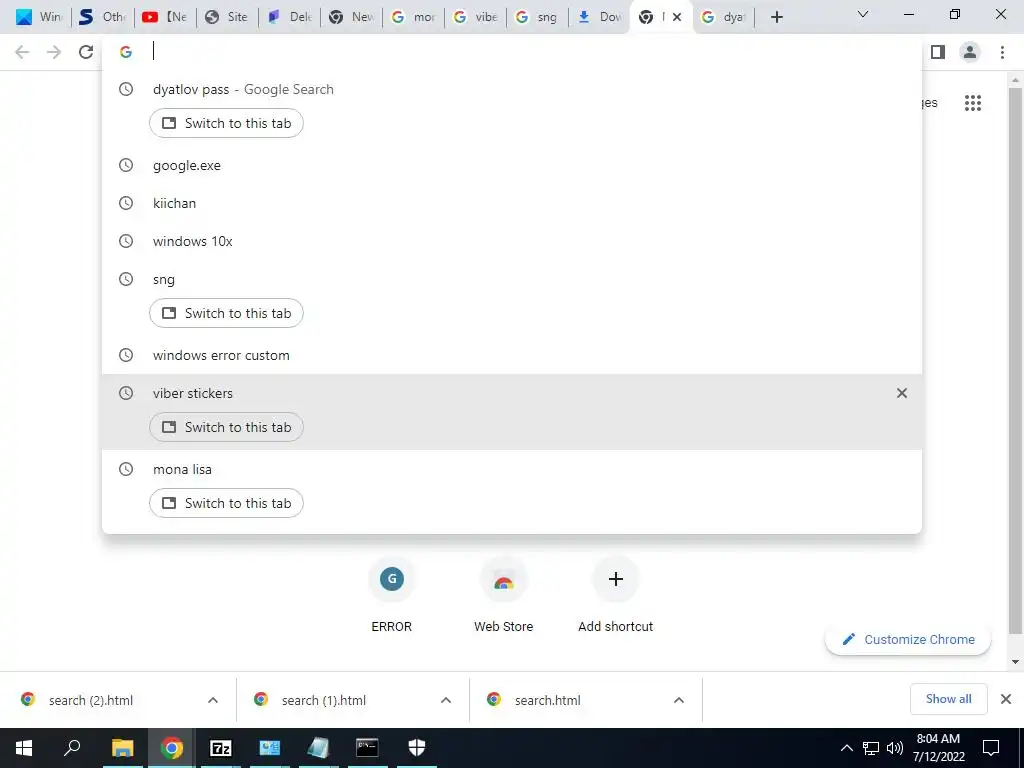Open downloaded file search (2).html

pos(91,700)
